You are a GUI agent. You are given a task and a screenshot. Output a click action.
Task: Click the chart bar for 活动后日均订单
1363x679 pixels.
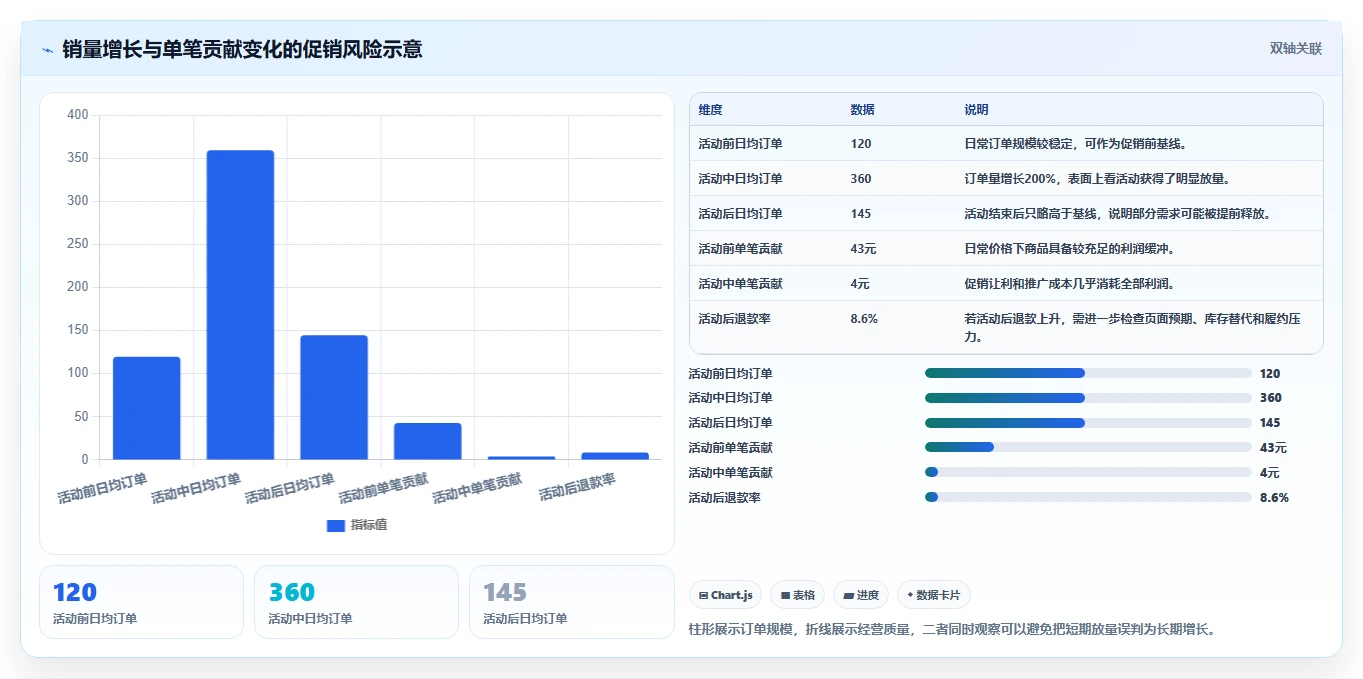(x=334, y=398)
